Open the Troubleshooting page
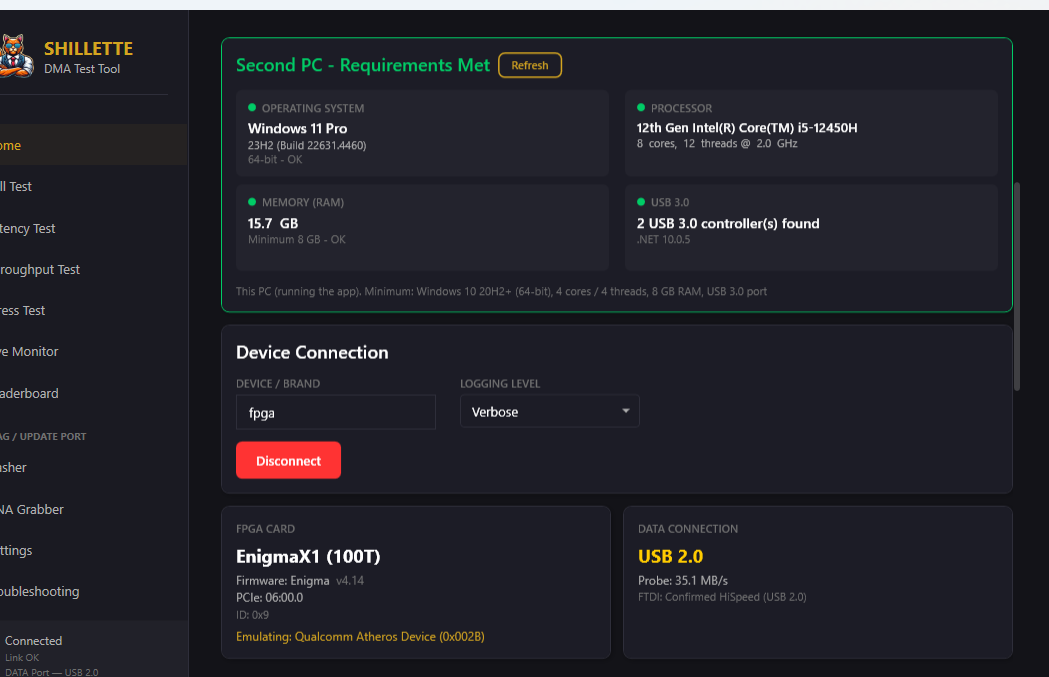1049x677 pixels. tap(94, 591)
